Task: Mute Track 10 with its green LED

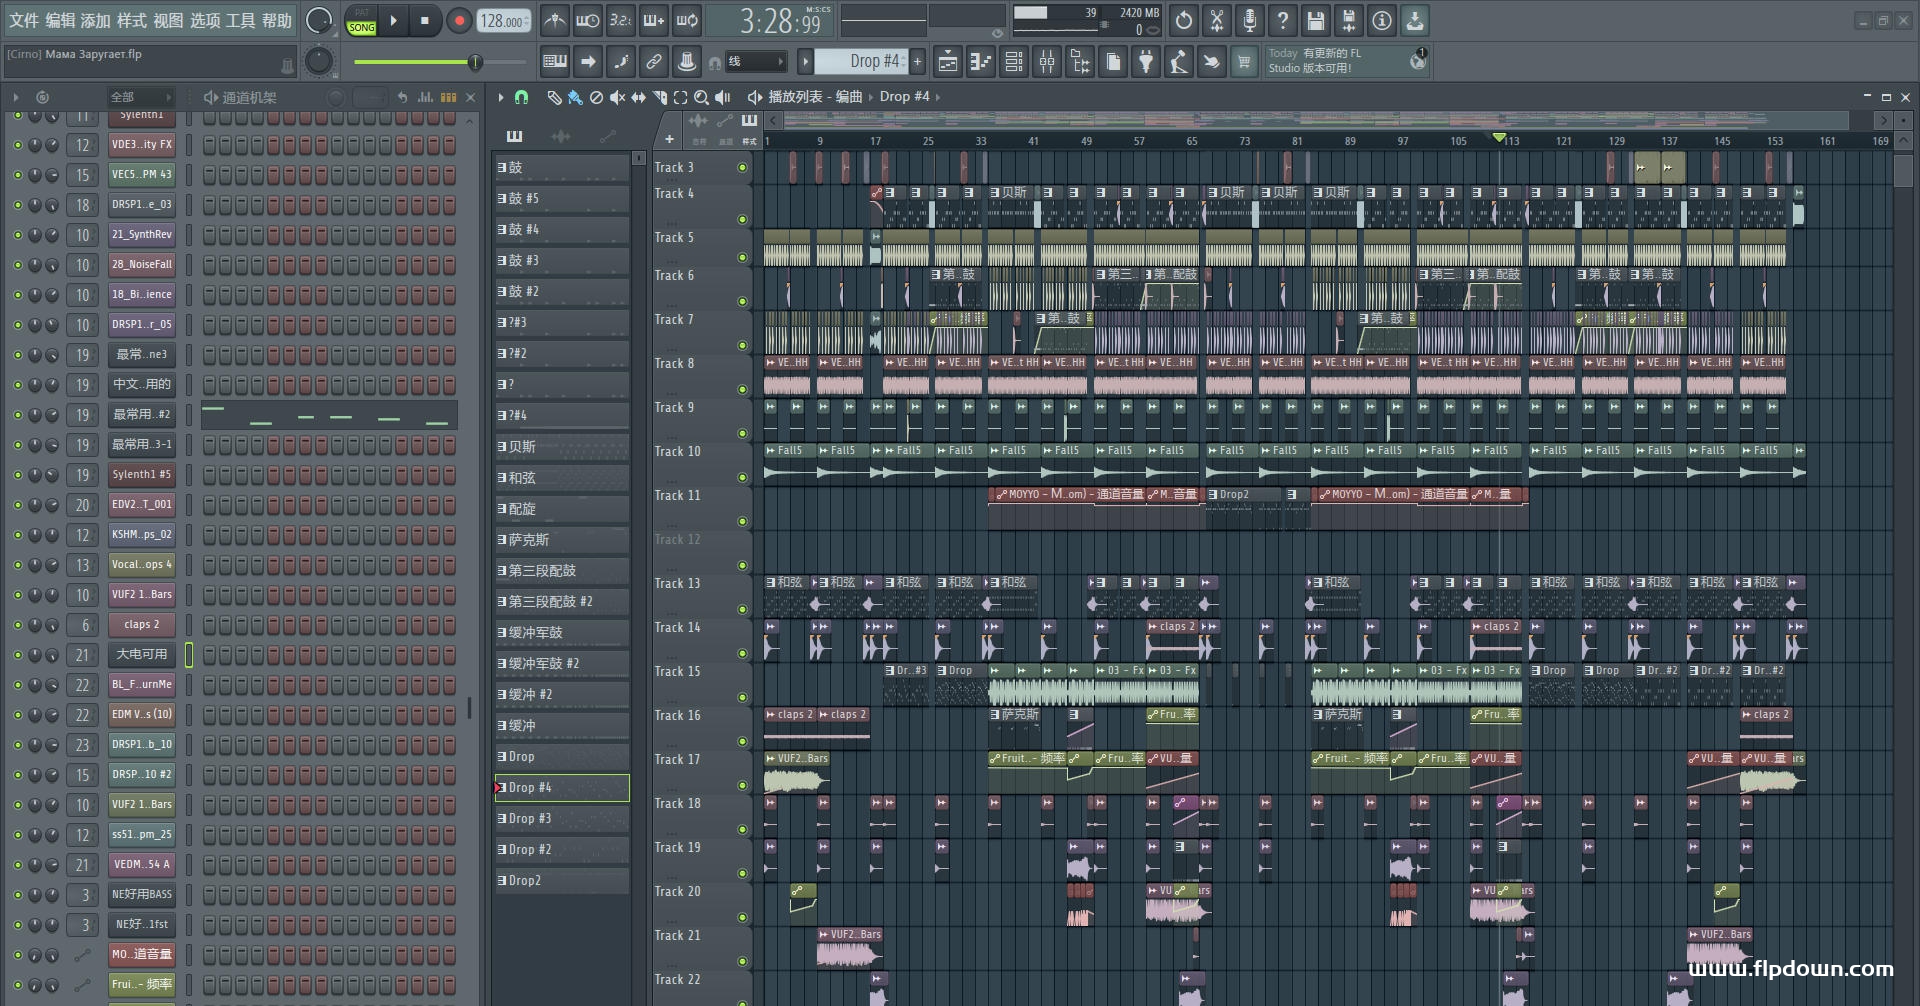Action: click(742, 477)
